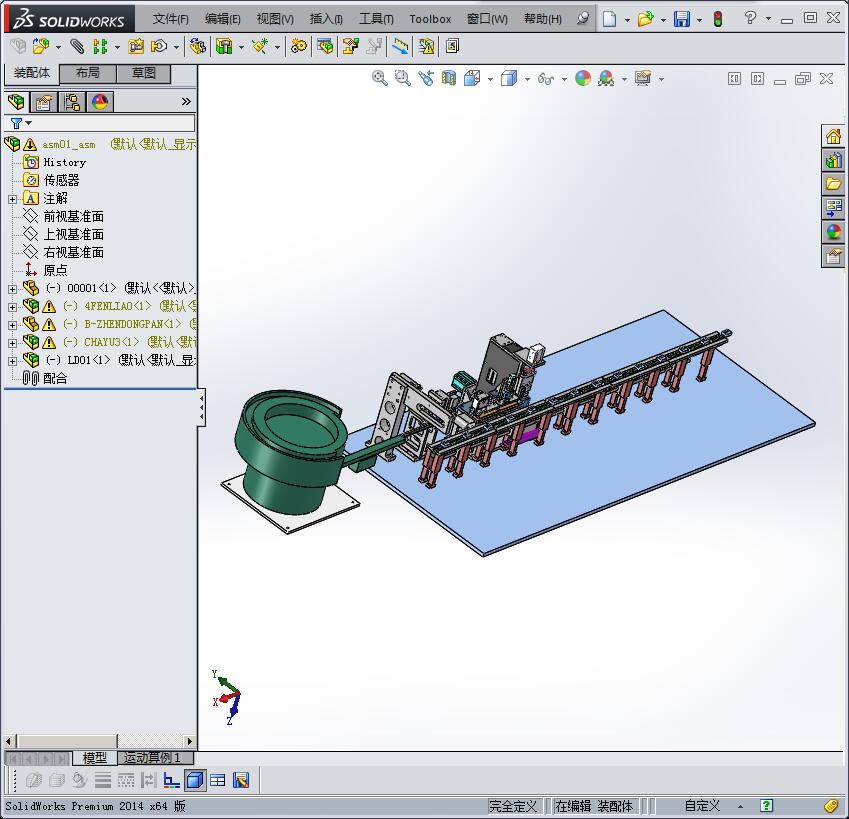Screen dimensions: 849x819
Task: Click the Open folder icon in title bar
Action: 645,19
